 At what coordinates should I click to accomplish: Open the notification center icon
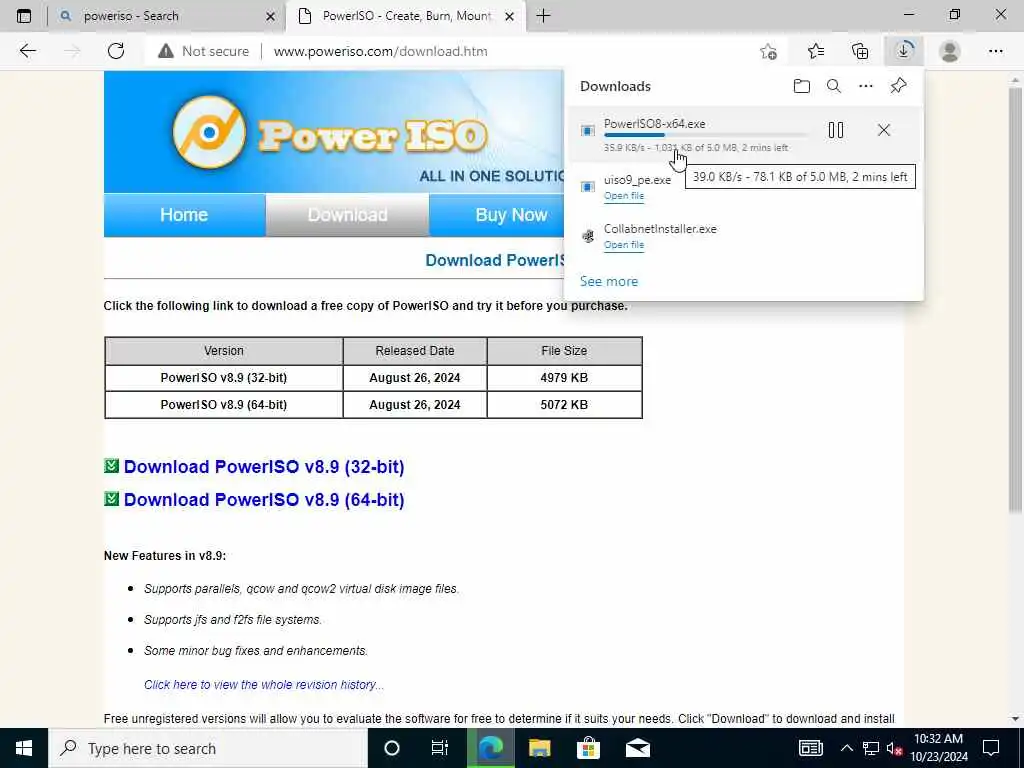point(991,748)
